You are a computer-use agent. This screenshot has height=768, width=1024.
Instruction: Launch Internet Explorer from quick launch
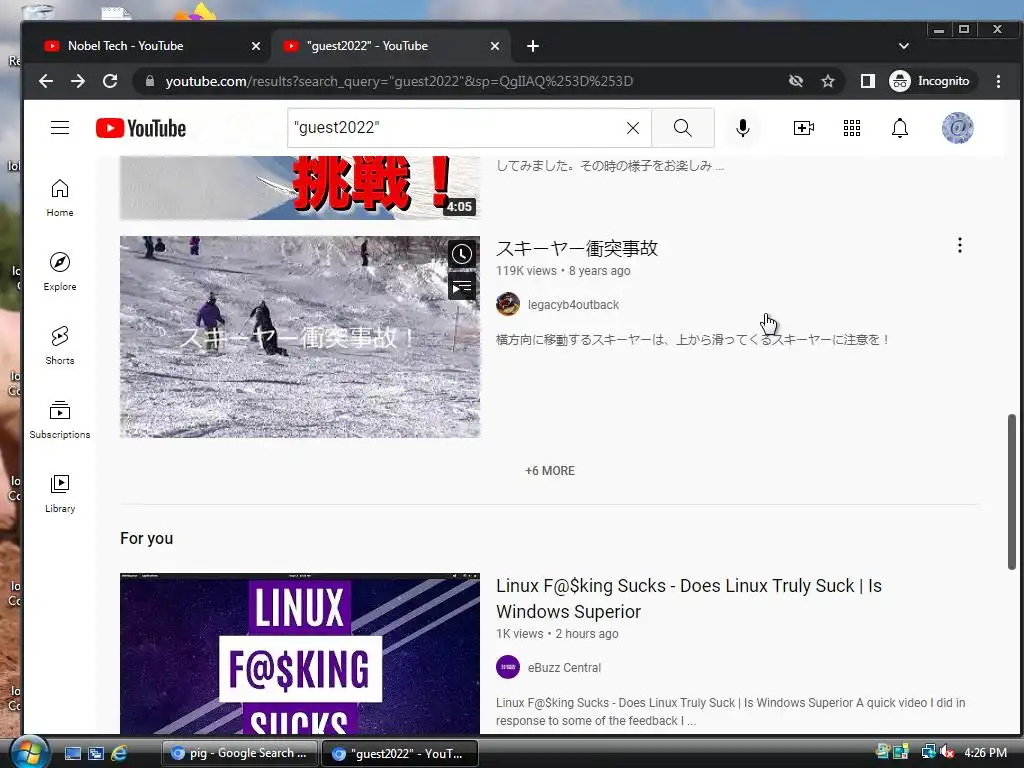119,753
